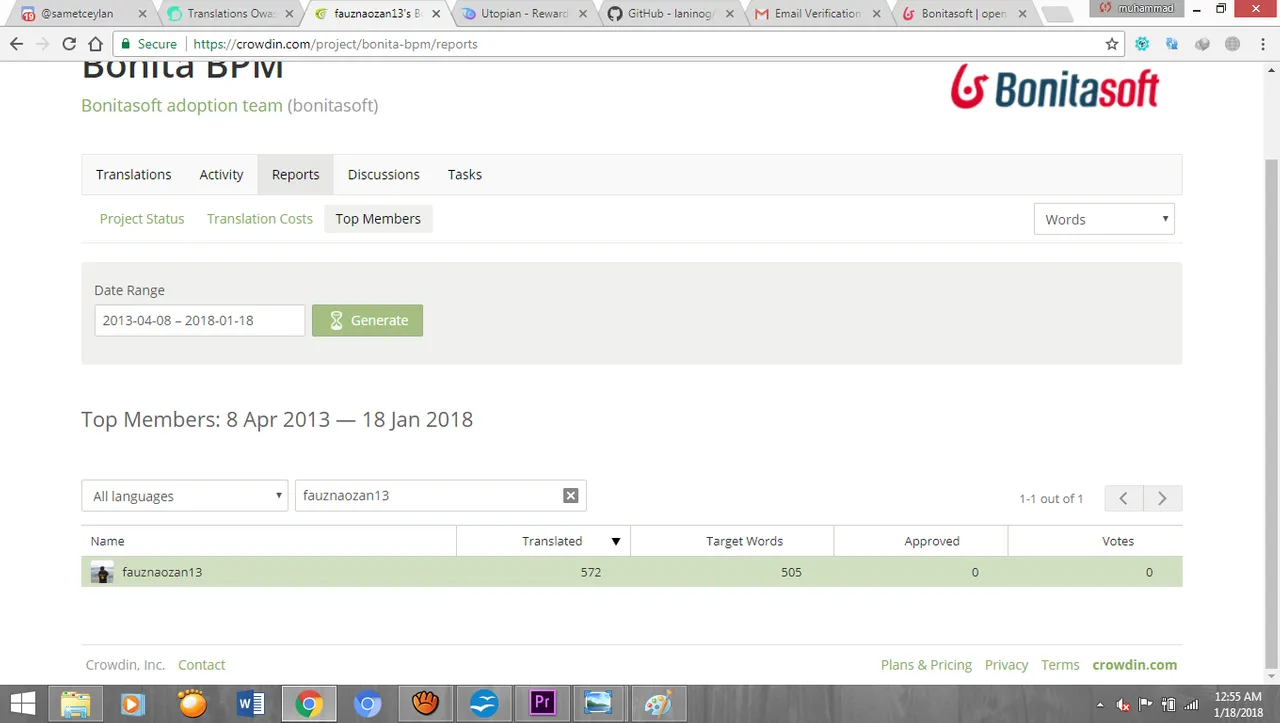Open the Chromium taskbar icon
Image resolution: width=1280 pixels, height=723 pixels.
pyautogui.click(x=367, y=704)
